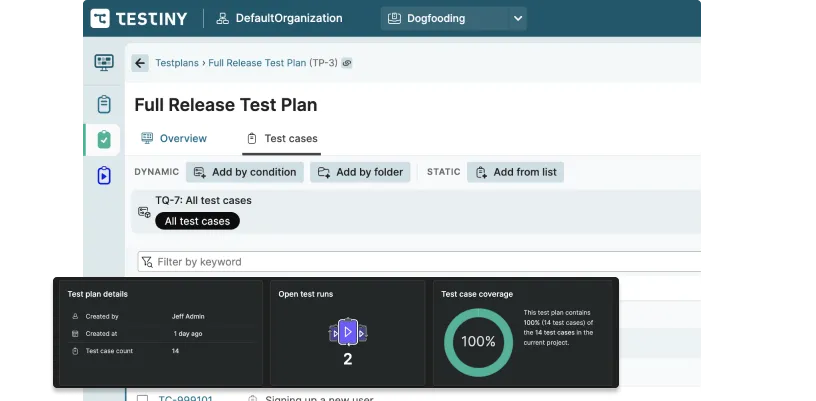This screenshot has height=401, width=816.
Task: Open the test cases clipboard sidebar icon
Action: click(104, 104)
